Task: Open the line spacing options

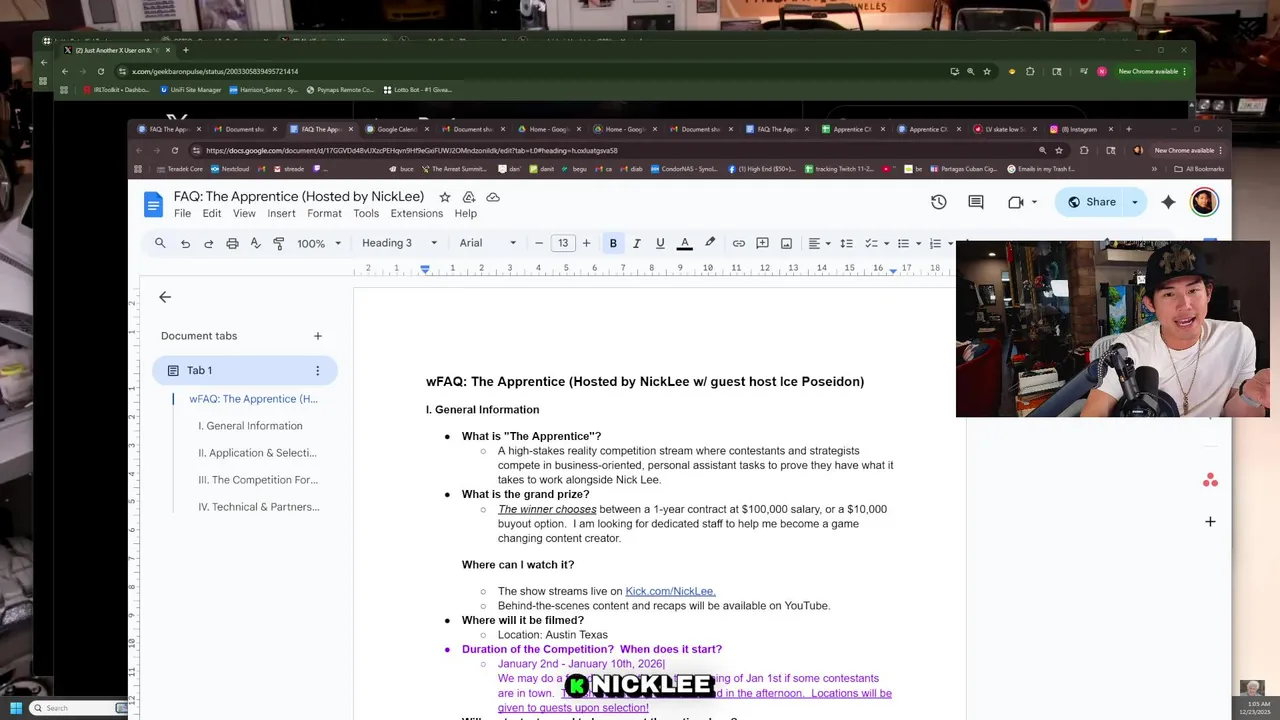Action: tap(846, 243)
